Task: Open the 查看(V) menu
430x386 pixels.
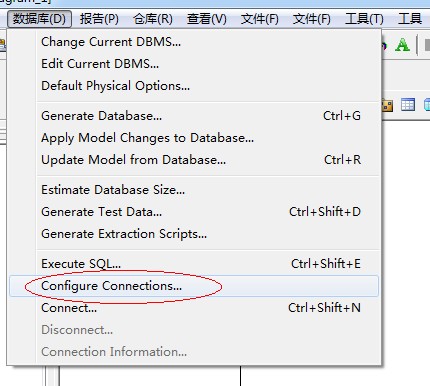Action: pyautogui.click(x=207, y=19)
